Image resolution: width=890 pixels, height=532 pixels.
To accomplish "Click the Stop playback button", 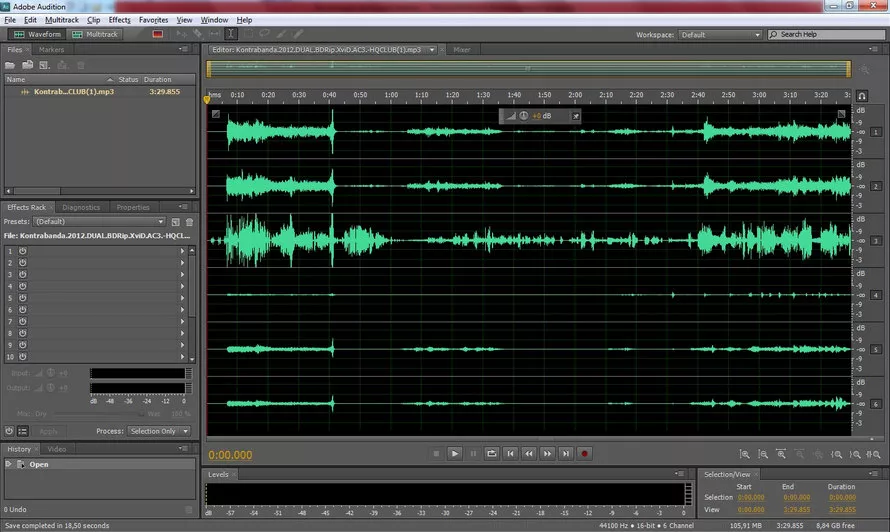I will tap(436, 454).
